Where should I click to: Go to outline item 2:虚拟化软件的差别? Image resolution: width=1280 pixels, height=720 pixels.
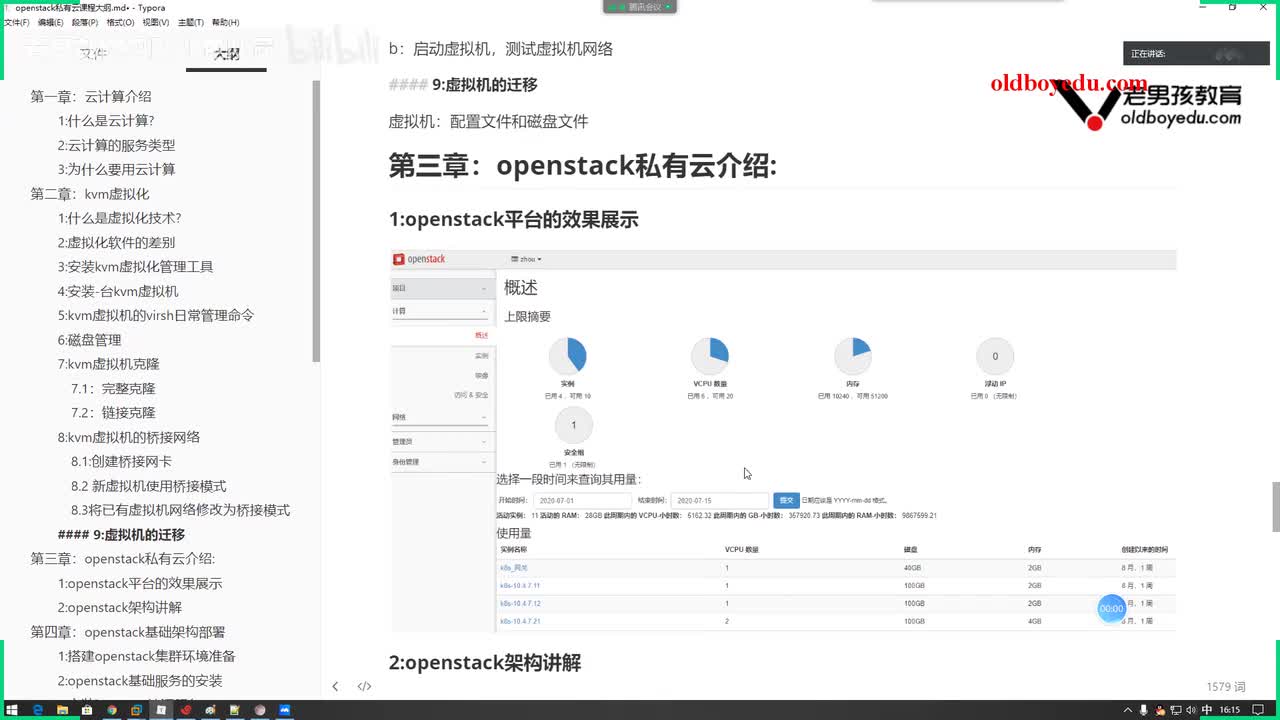tap(116, 242)
